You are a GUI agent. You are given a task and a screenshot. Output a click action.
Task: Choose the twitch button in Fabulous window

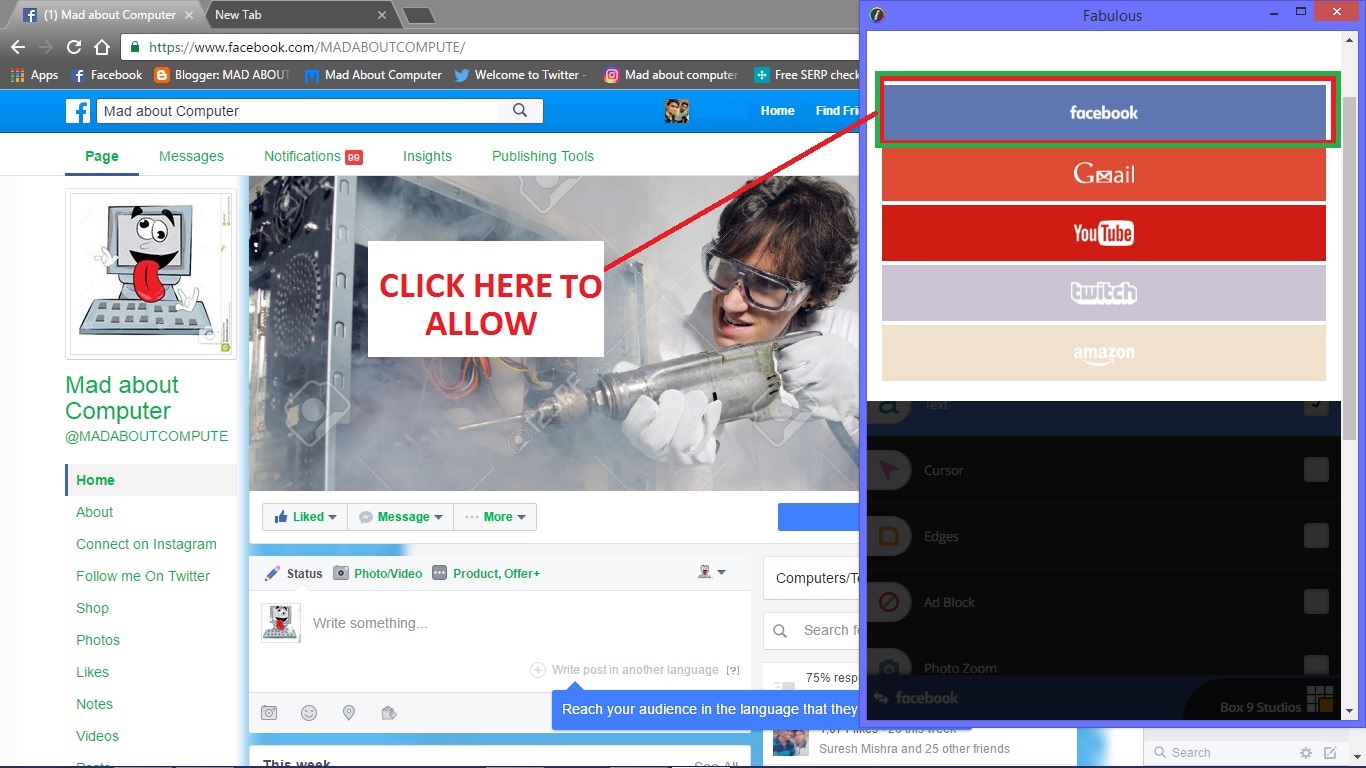click(1104, 293)
